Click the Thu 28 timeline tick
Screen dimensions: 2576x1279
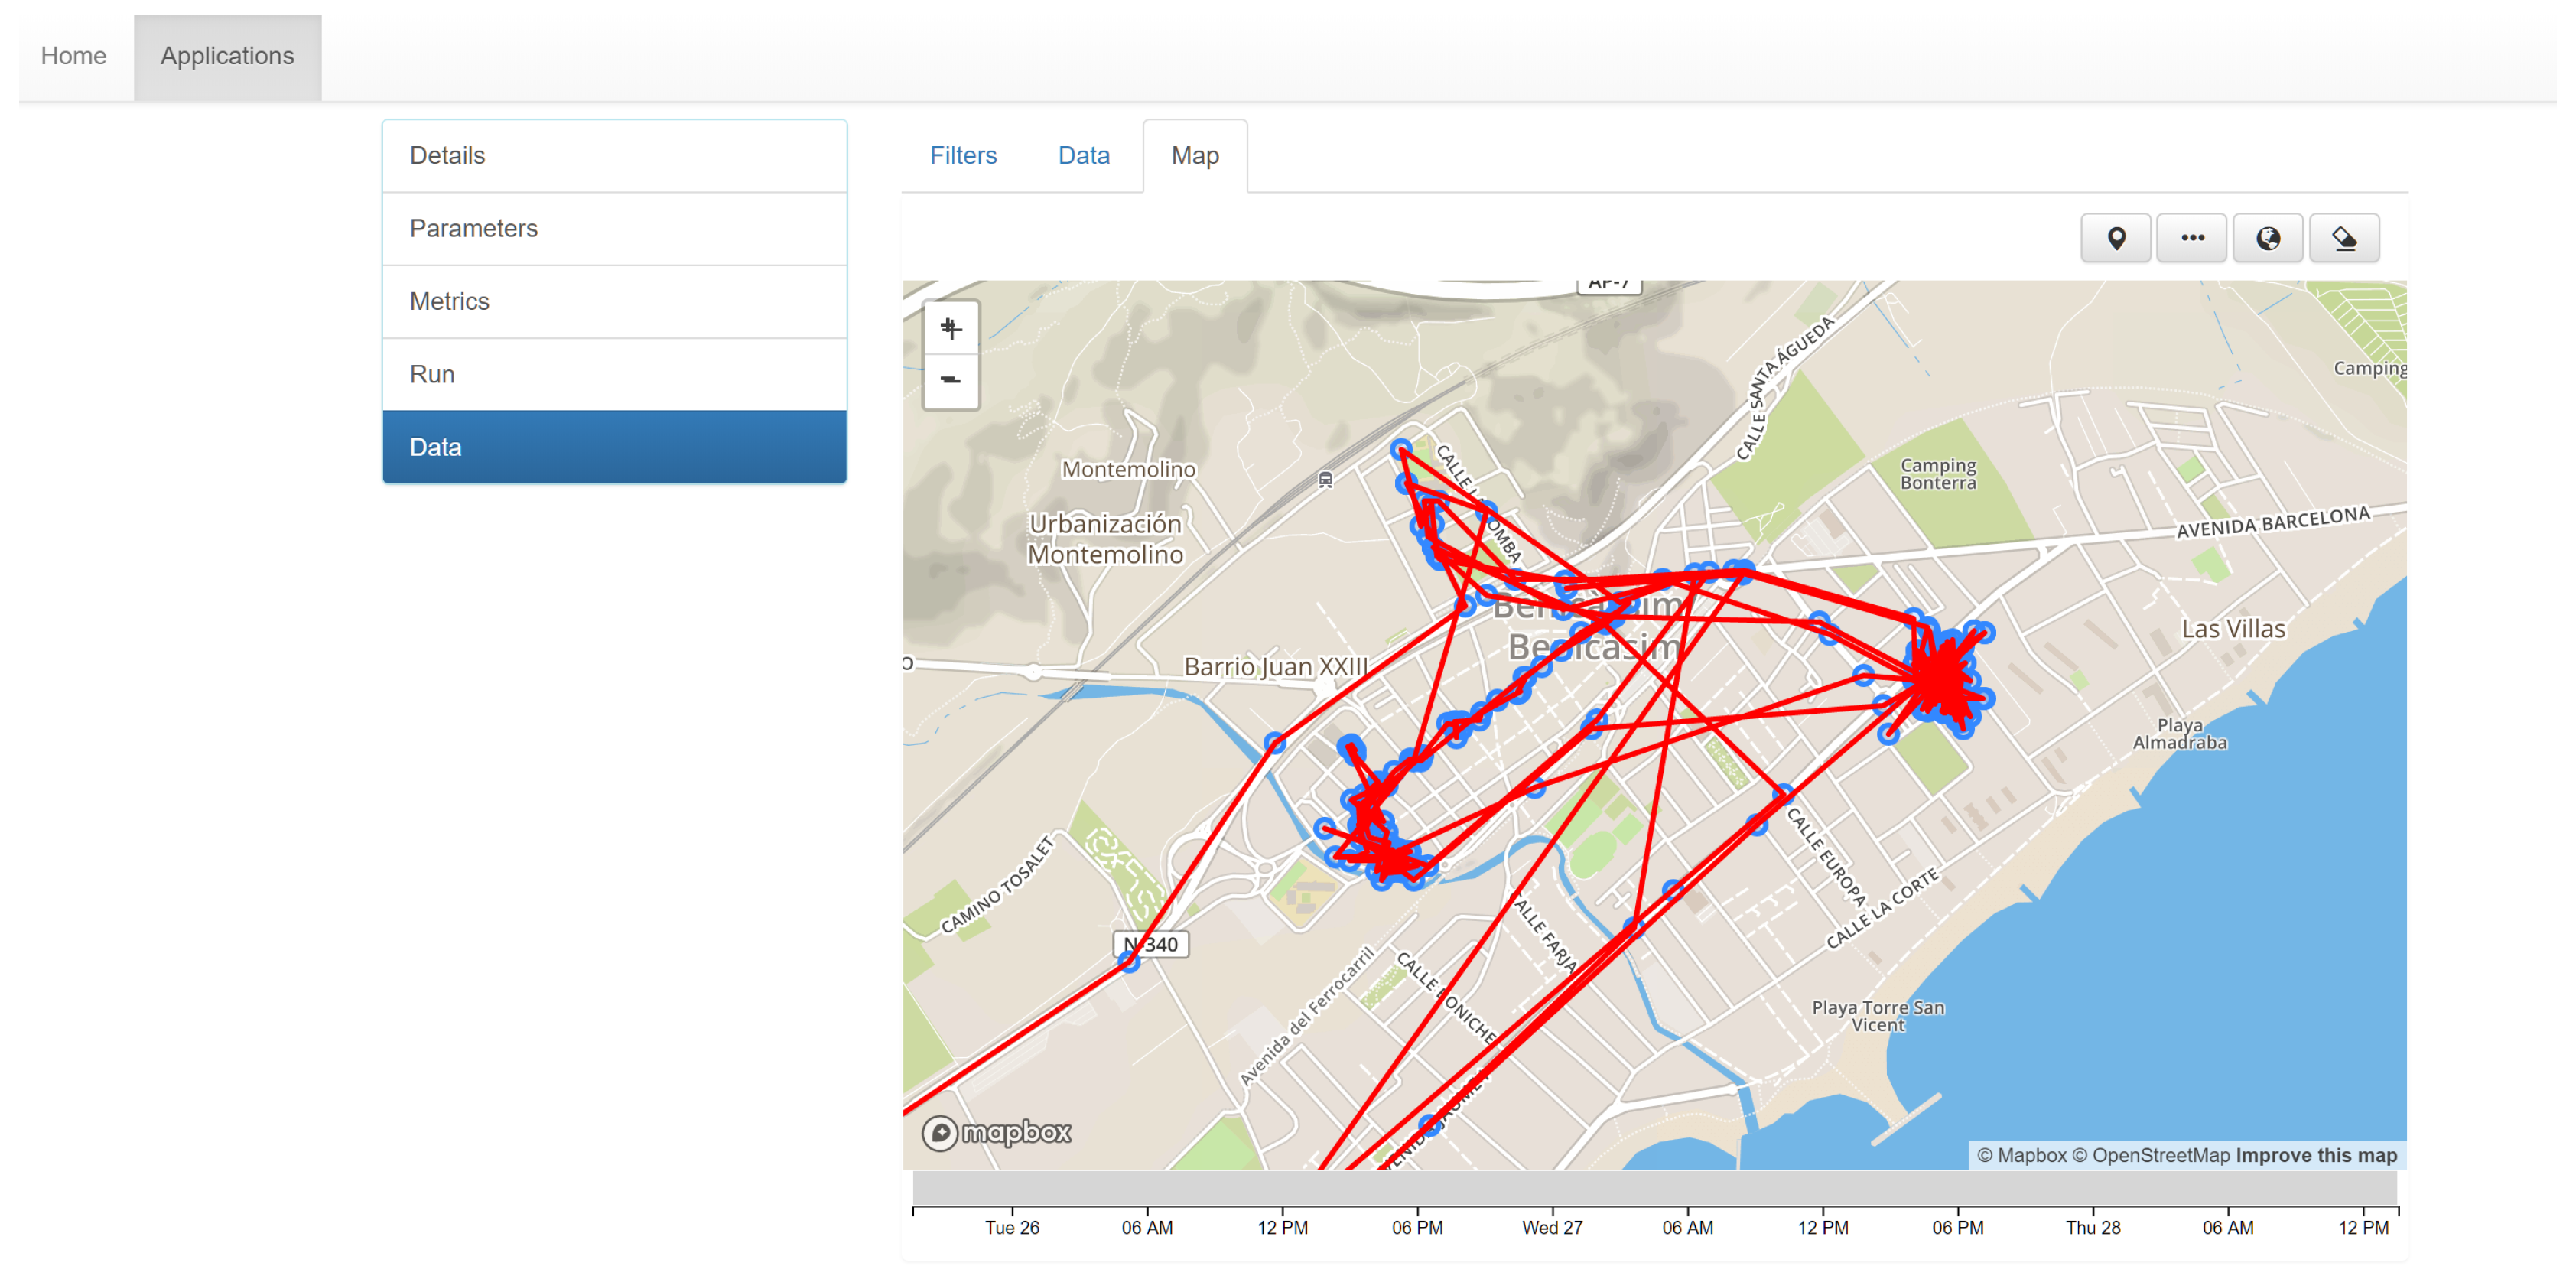2093,1228
